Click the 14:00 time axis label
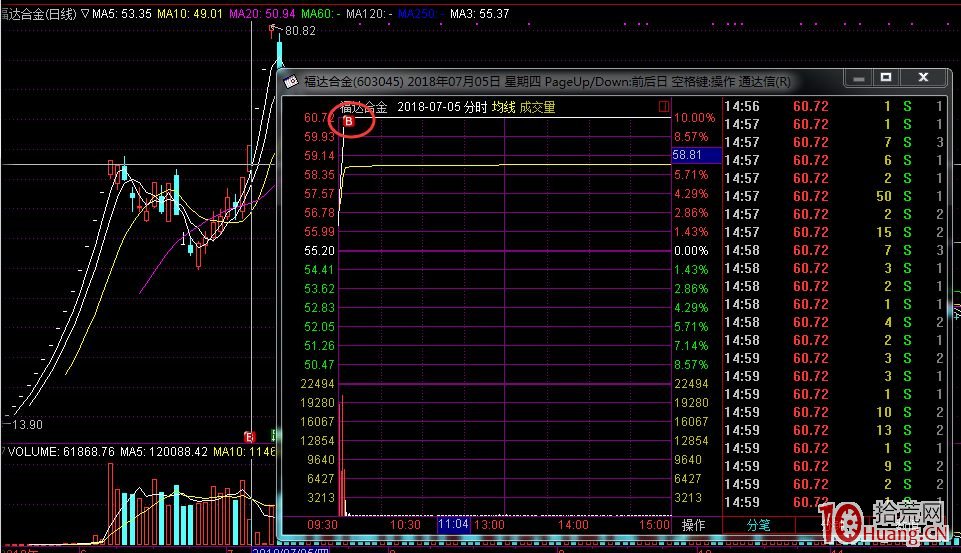 [573, 525]
